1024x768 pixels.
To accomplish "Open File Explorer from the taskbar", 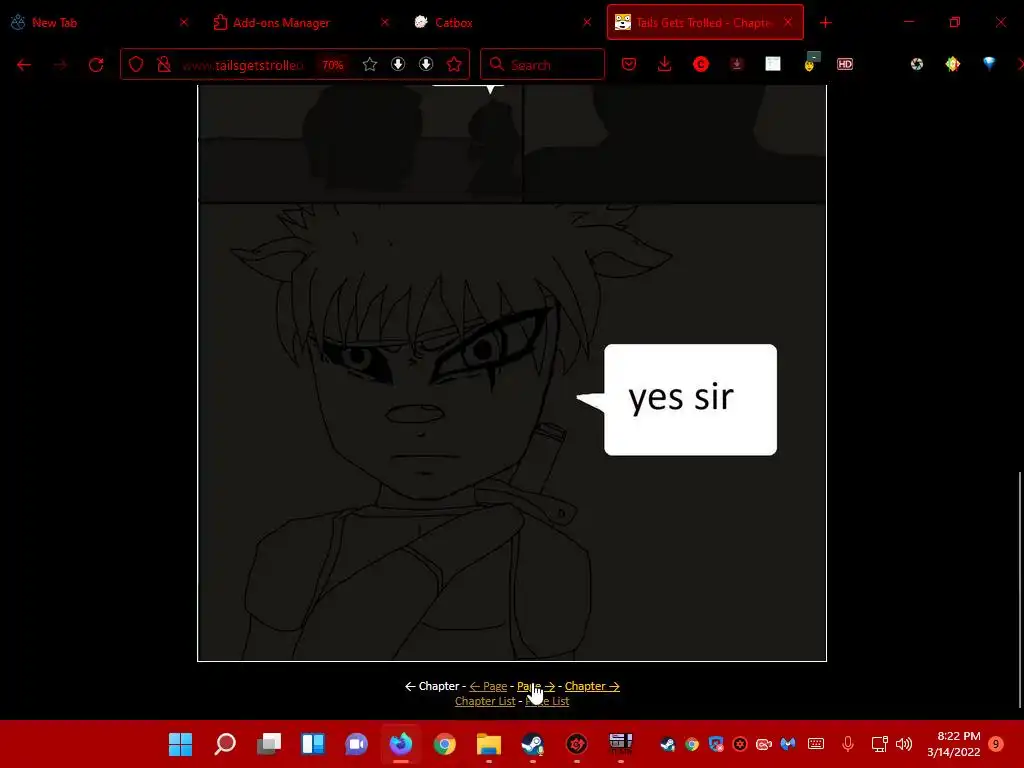I will click(488, 744).
